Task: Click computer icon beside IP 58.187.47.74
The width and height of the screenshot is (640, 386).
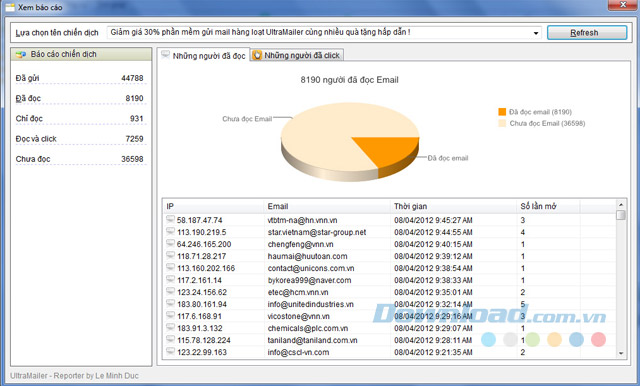Action: click(x=170, y=220)
